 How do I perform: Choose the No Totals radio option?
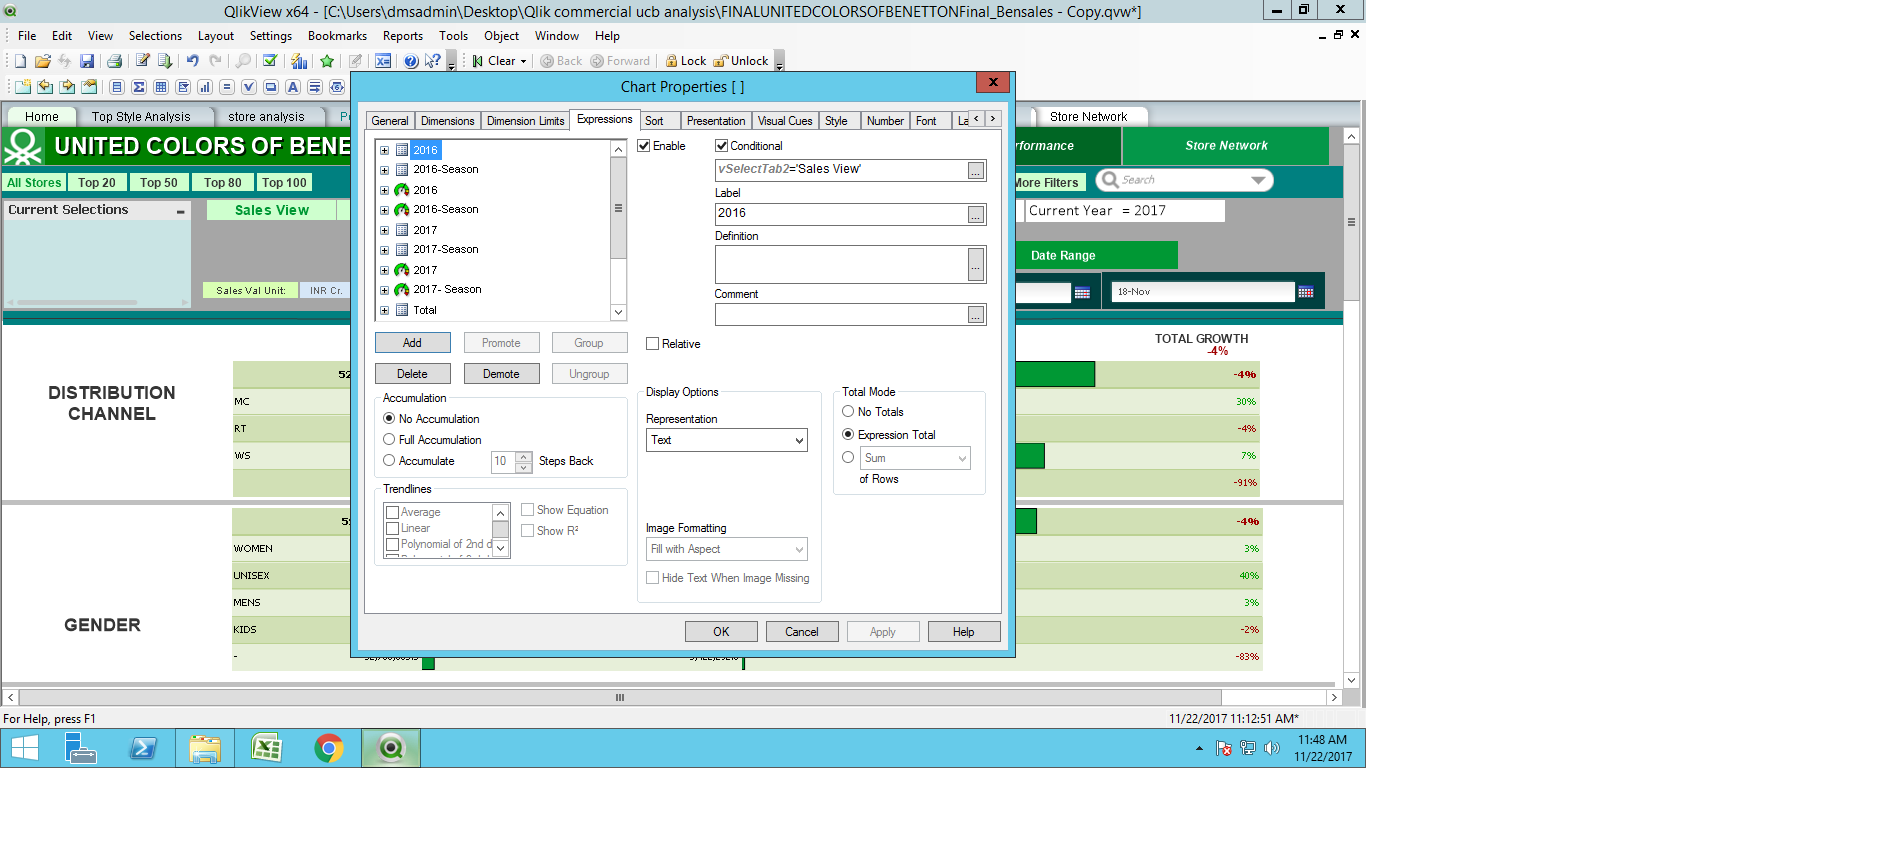coord(848,412)
